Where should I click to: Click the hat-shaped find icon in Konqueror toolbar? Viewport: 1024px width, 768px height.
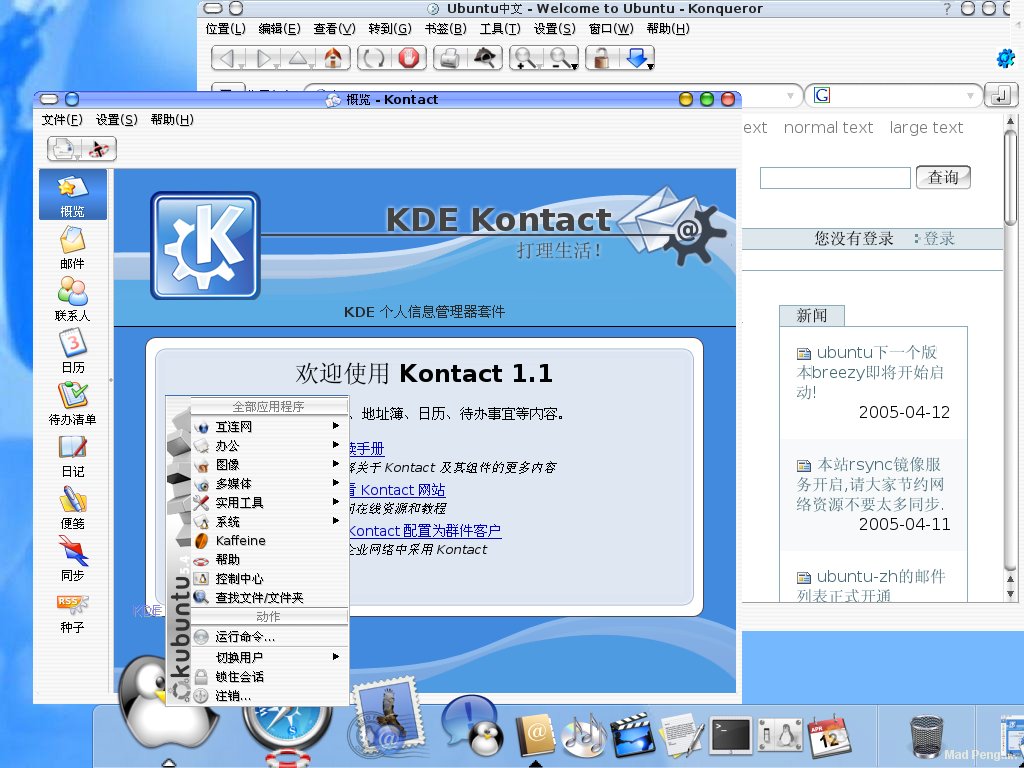(x=485, y=58)
